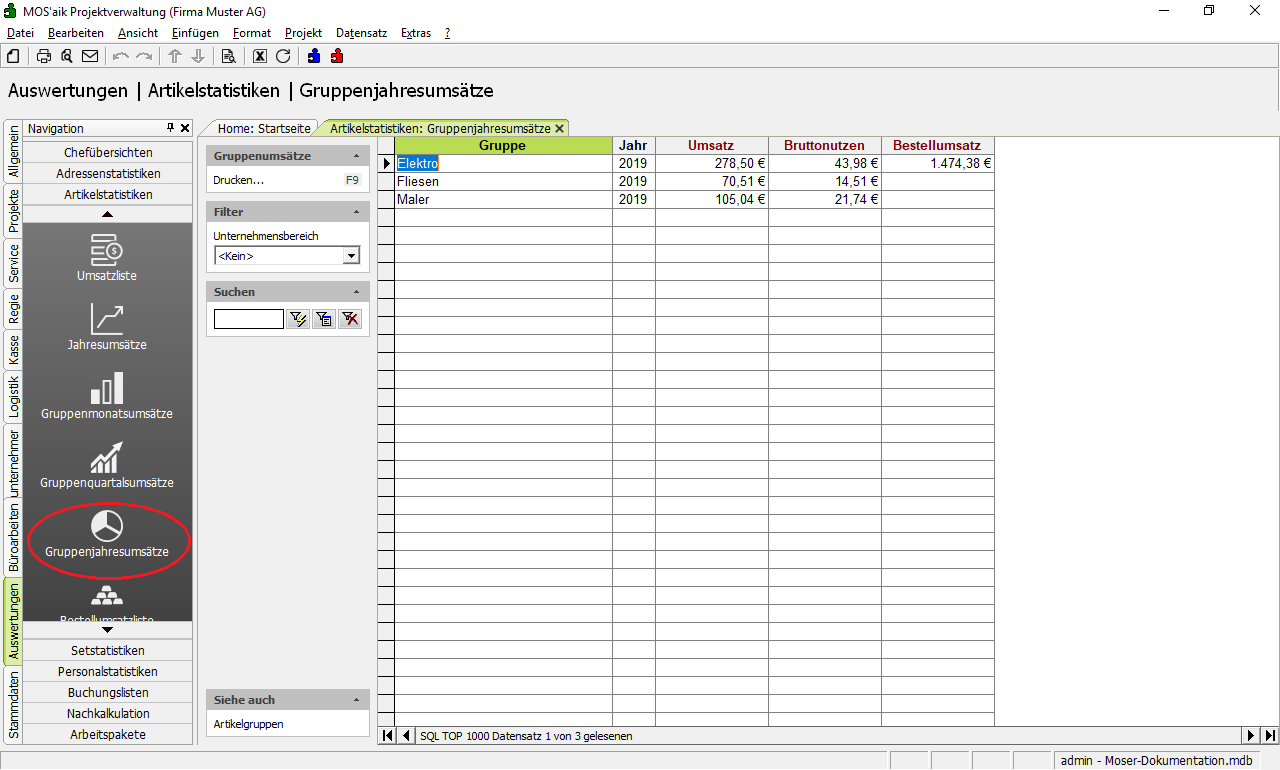Pin the Navigation panel
Viewport: 1280px width, 770px height.
[x=170, y=128]
